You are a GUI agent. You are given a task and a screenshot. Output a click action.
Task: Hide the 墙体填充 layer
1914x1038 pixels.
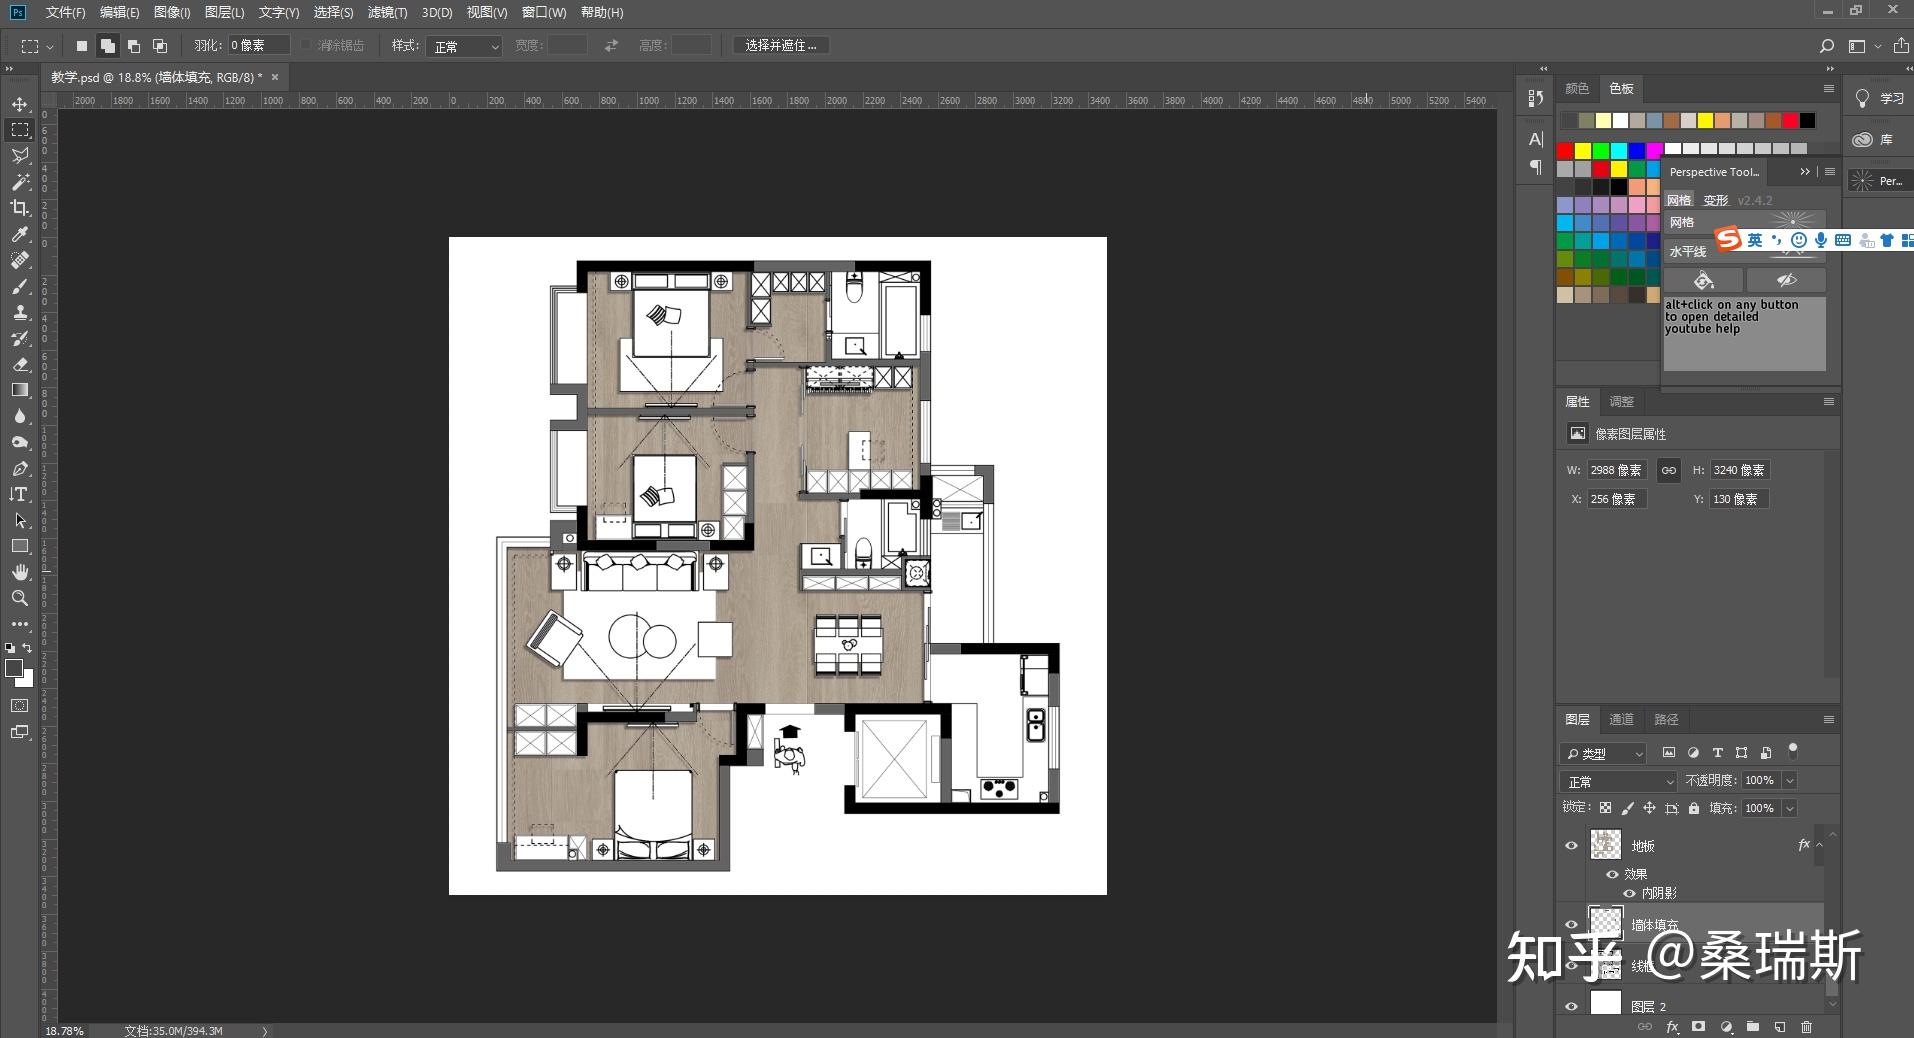click(1571, 925)
